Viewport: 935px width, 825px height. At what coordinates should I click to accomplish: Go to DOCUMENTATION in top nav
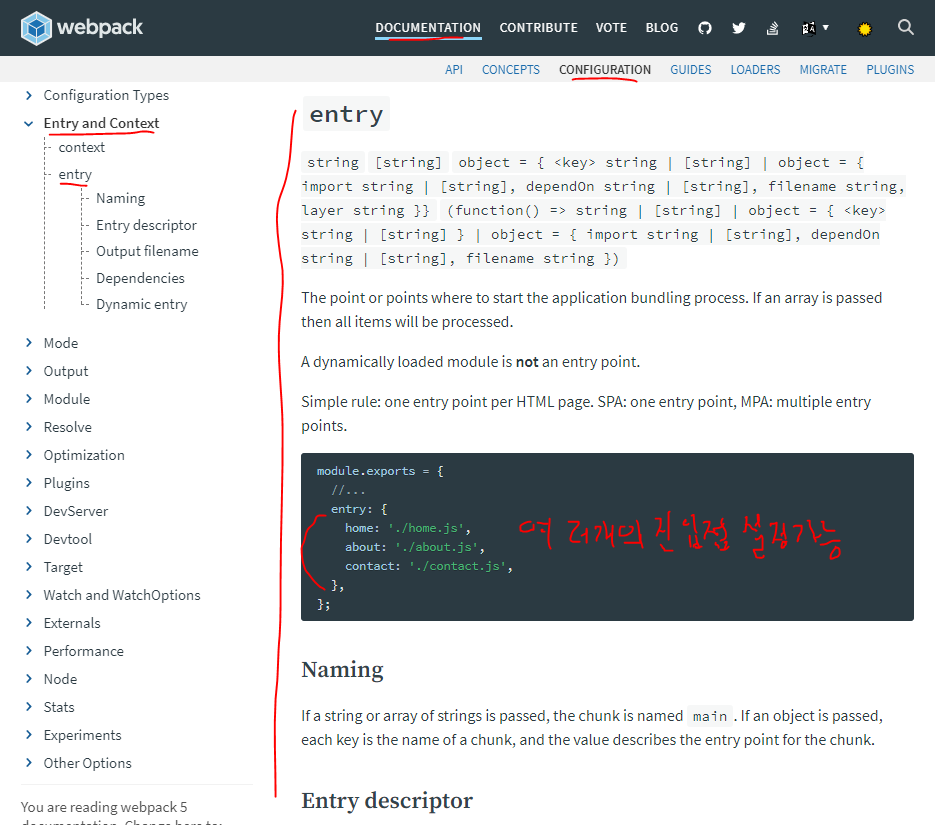pos(428,27)
